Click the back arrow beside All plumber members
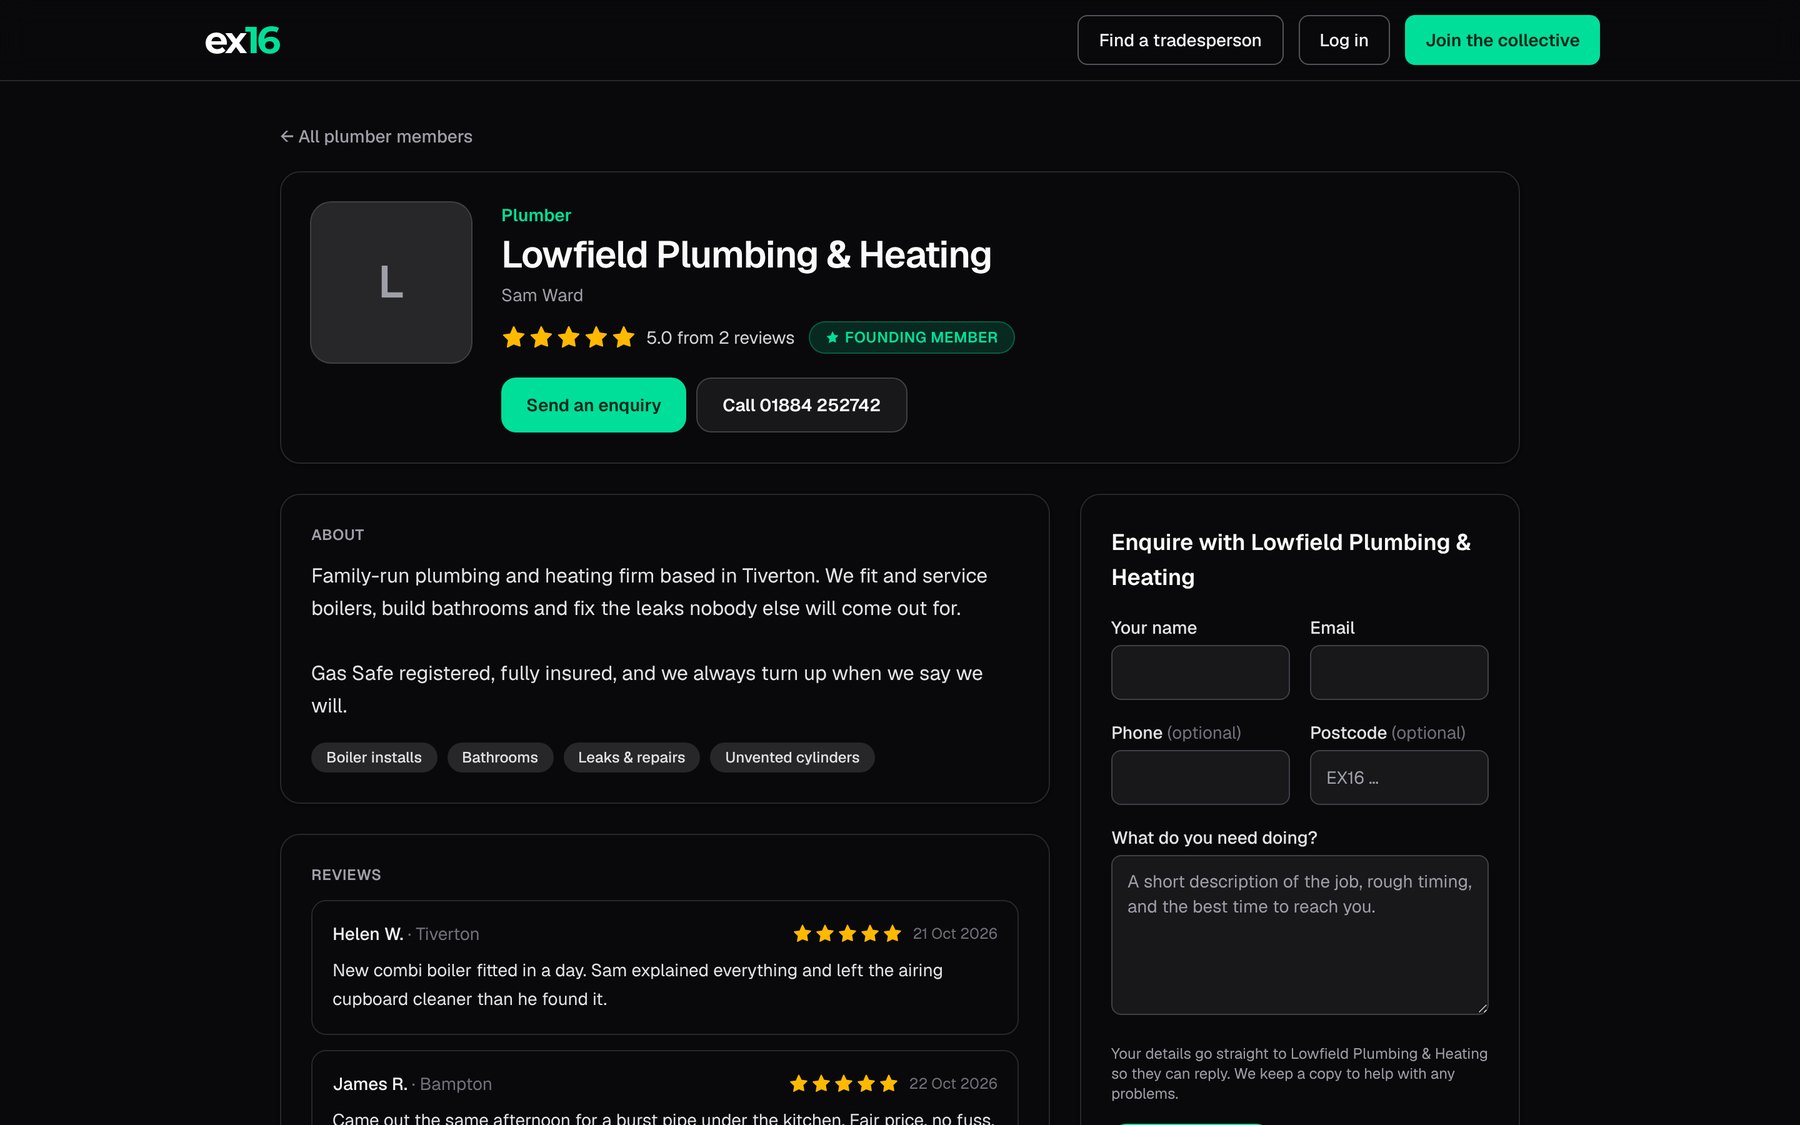 287,136
